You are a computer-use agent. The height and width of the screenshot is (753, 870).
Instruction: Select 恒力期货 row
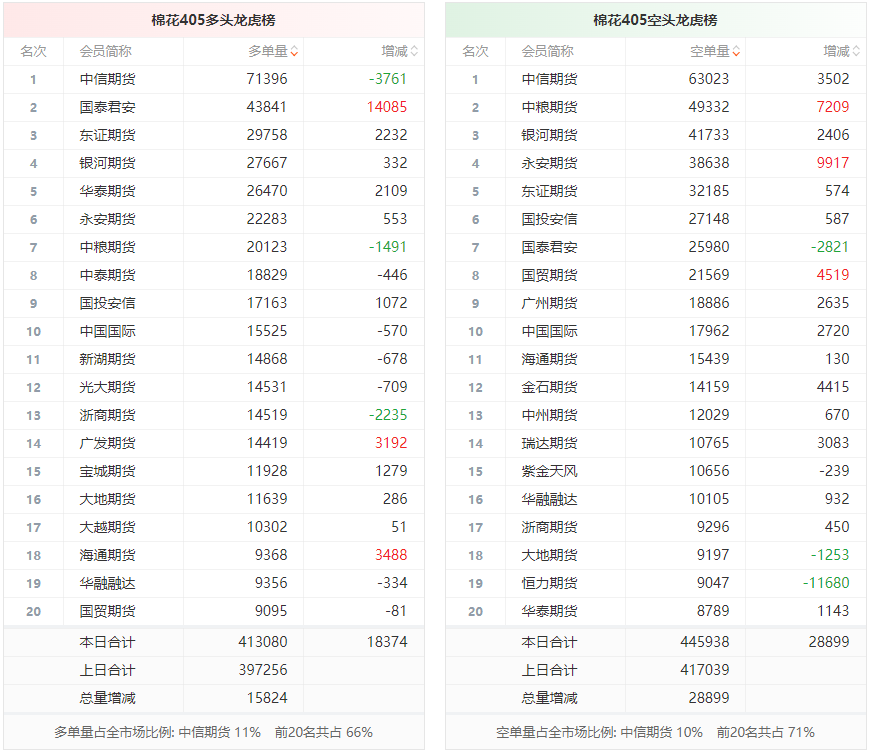coord(656,584)
